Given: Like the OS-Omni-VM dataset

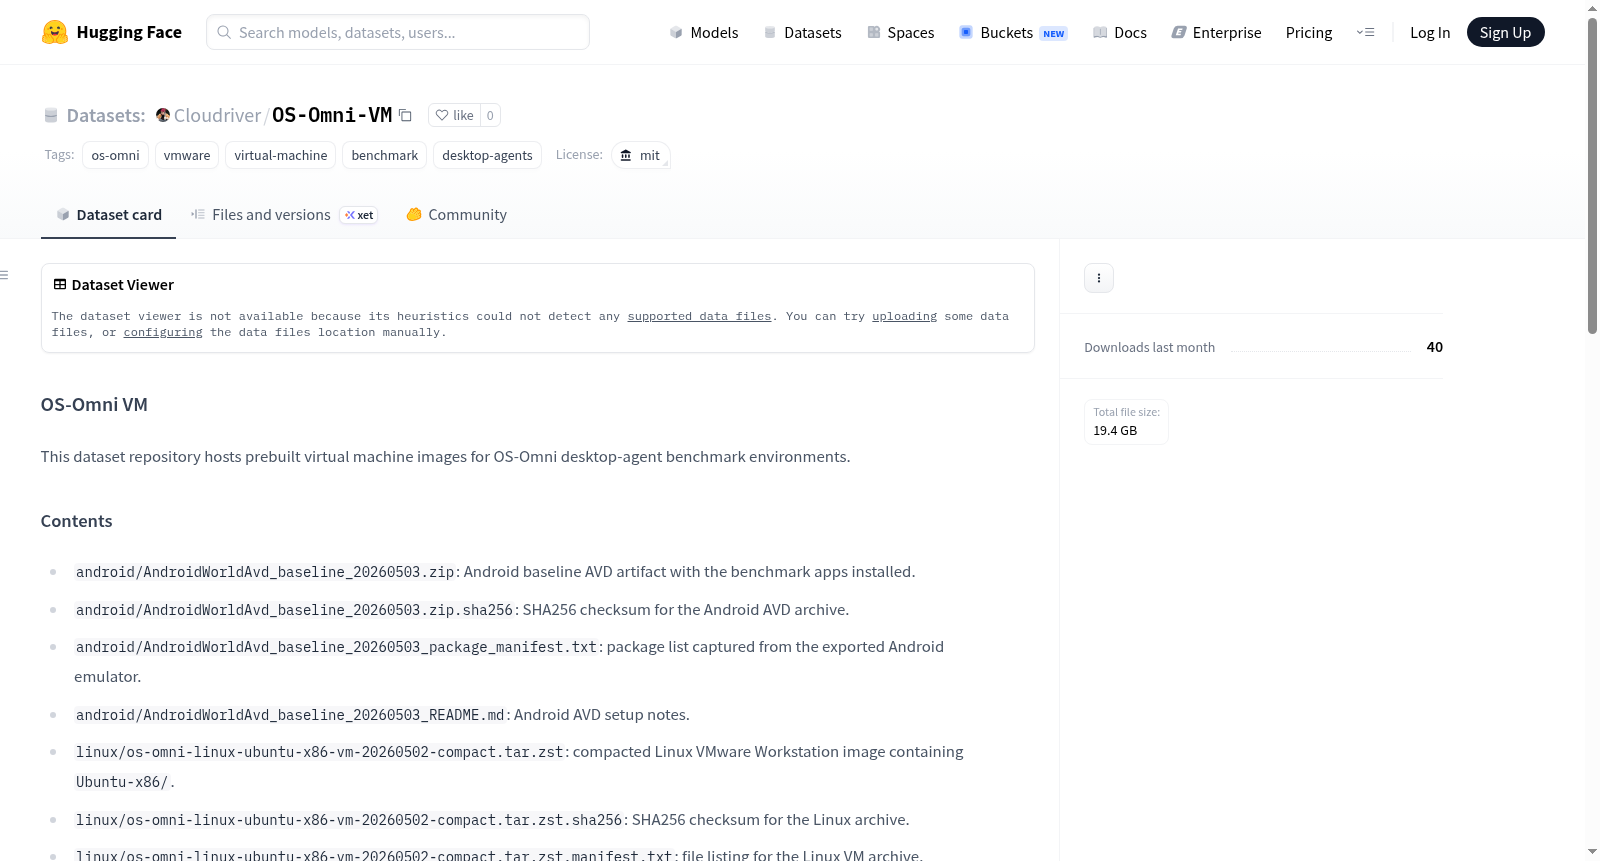Looking at the screenshot, I should 455,115.
